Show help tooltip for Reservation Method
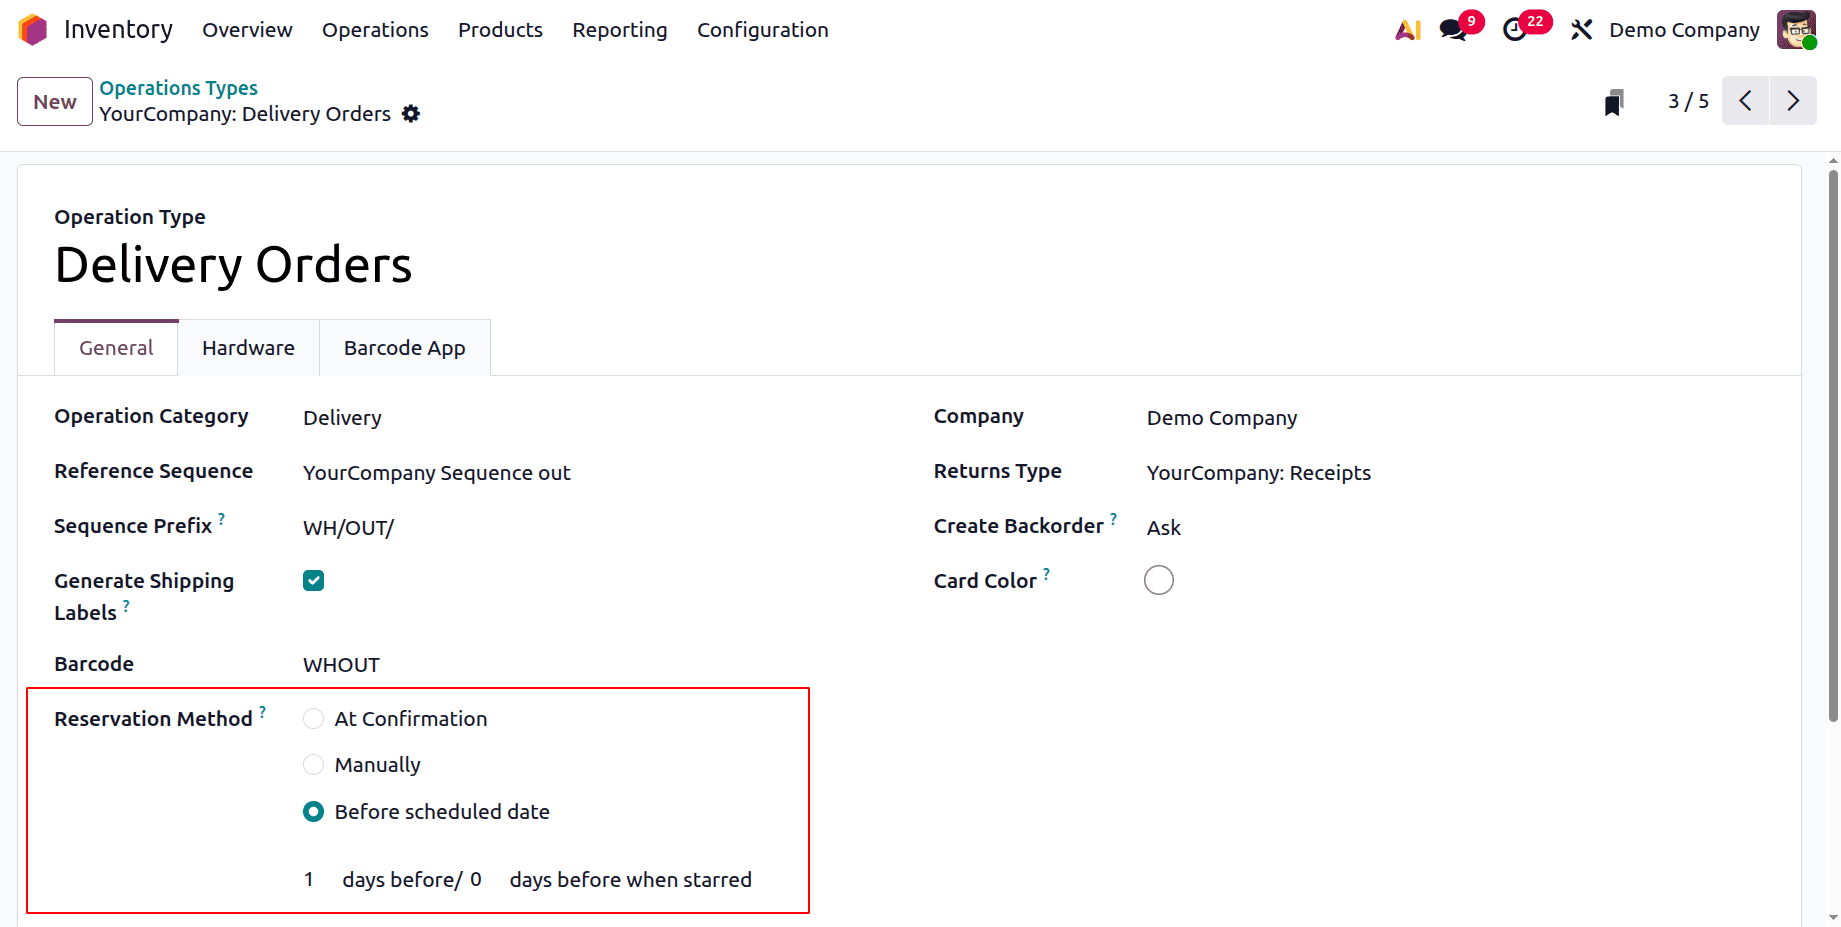 tap(263, 711)
